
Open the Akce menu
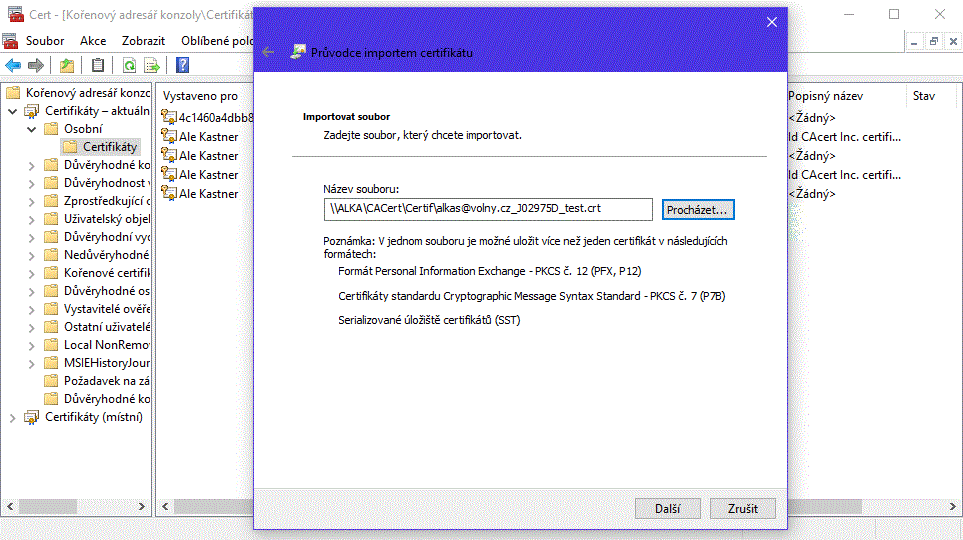click(93, 41)
